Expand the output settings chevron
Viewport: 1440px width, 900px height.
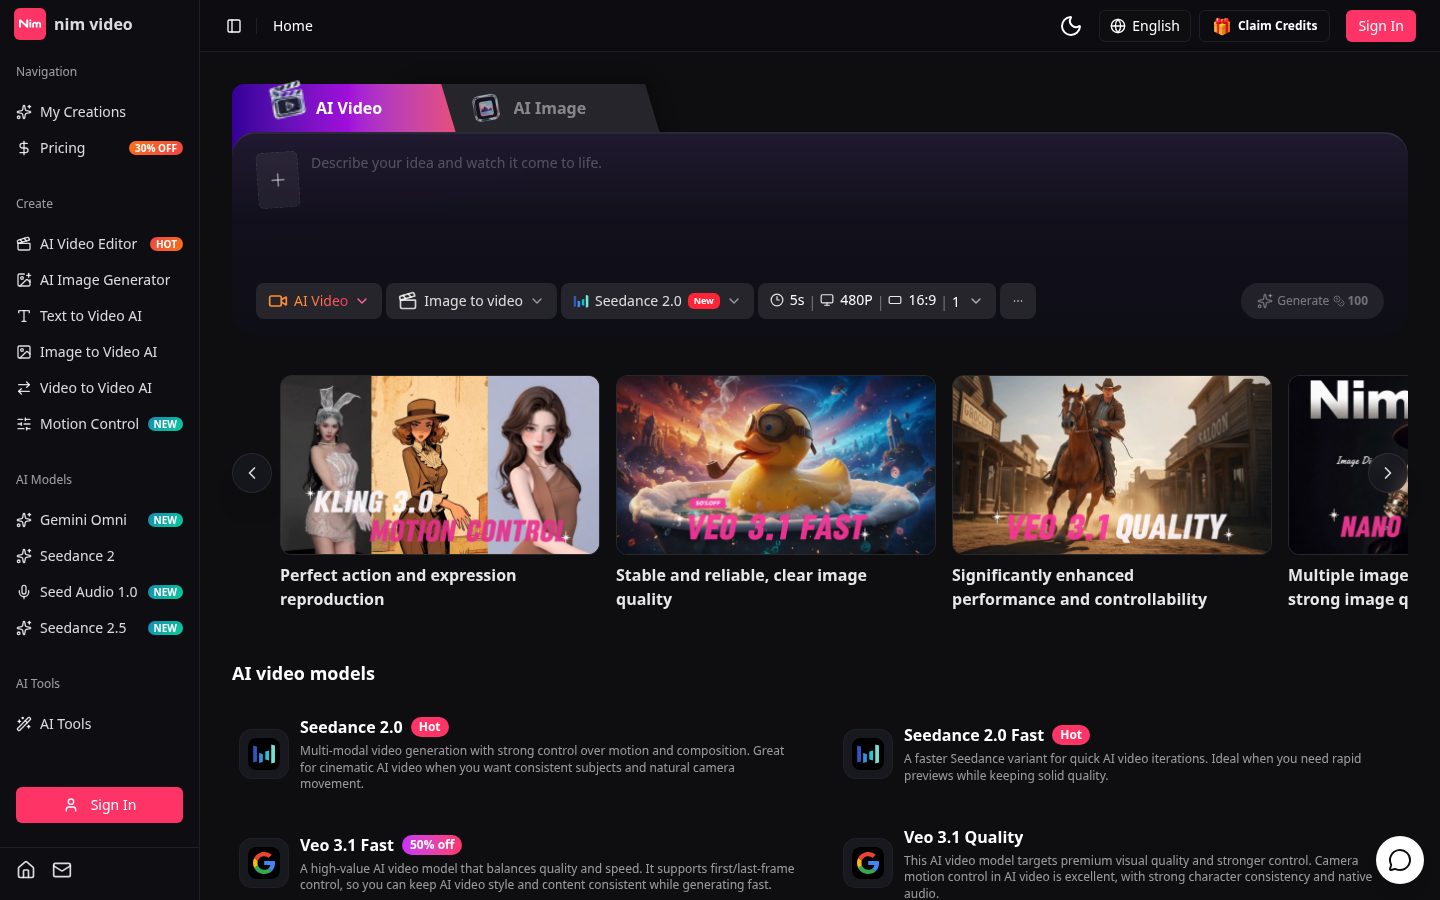pyautogui.click(x=976, y=301)
